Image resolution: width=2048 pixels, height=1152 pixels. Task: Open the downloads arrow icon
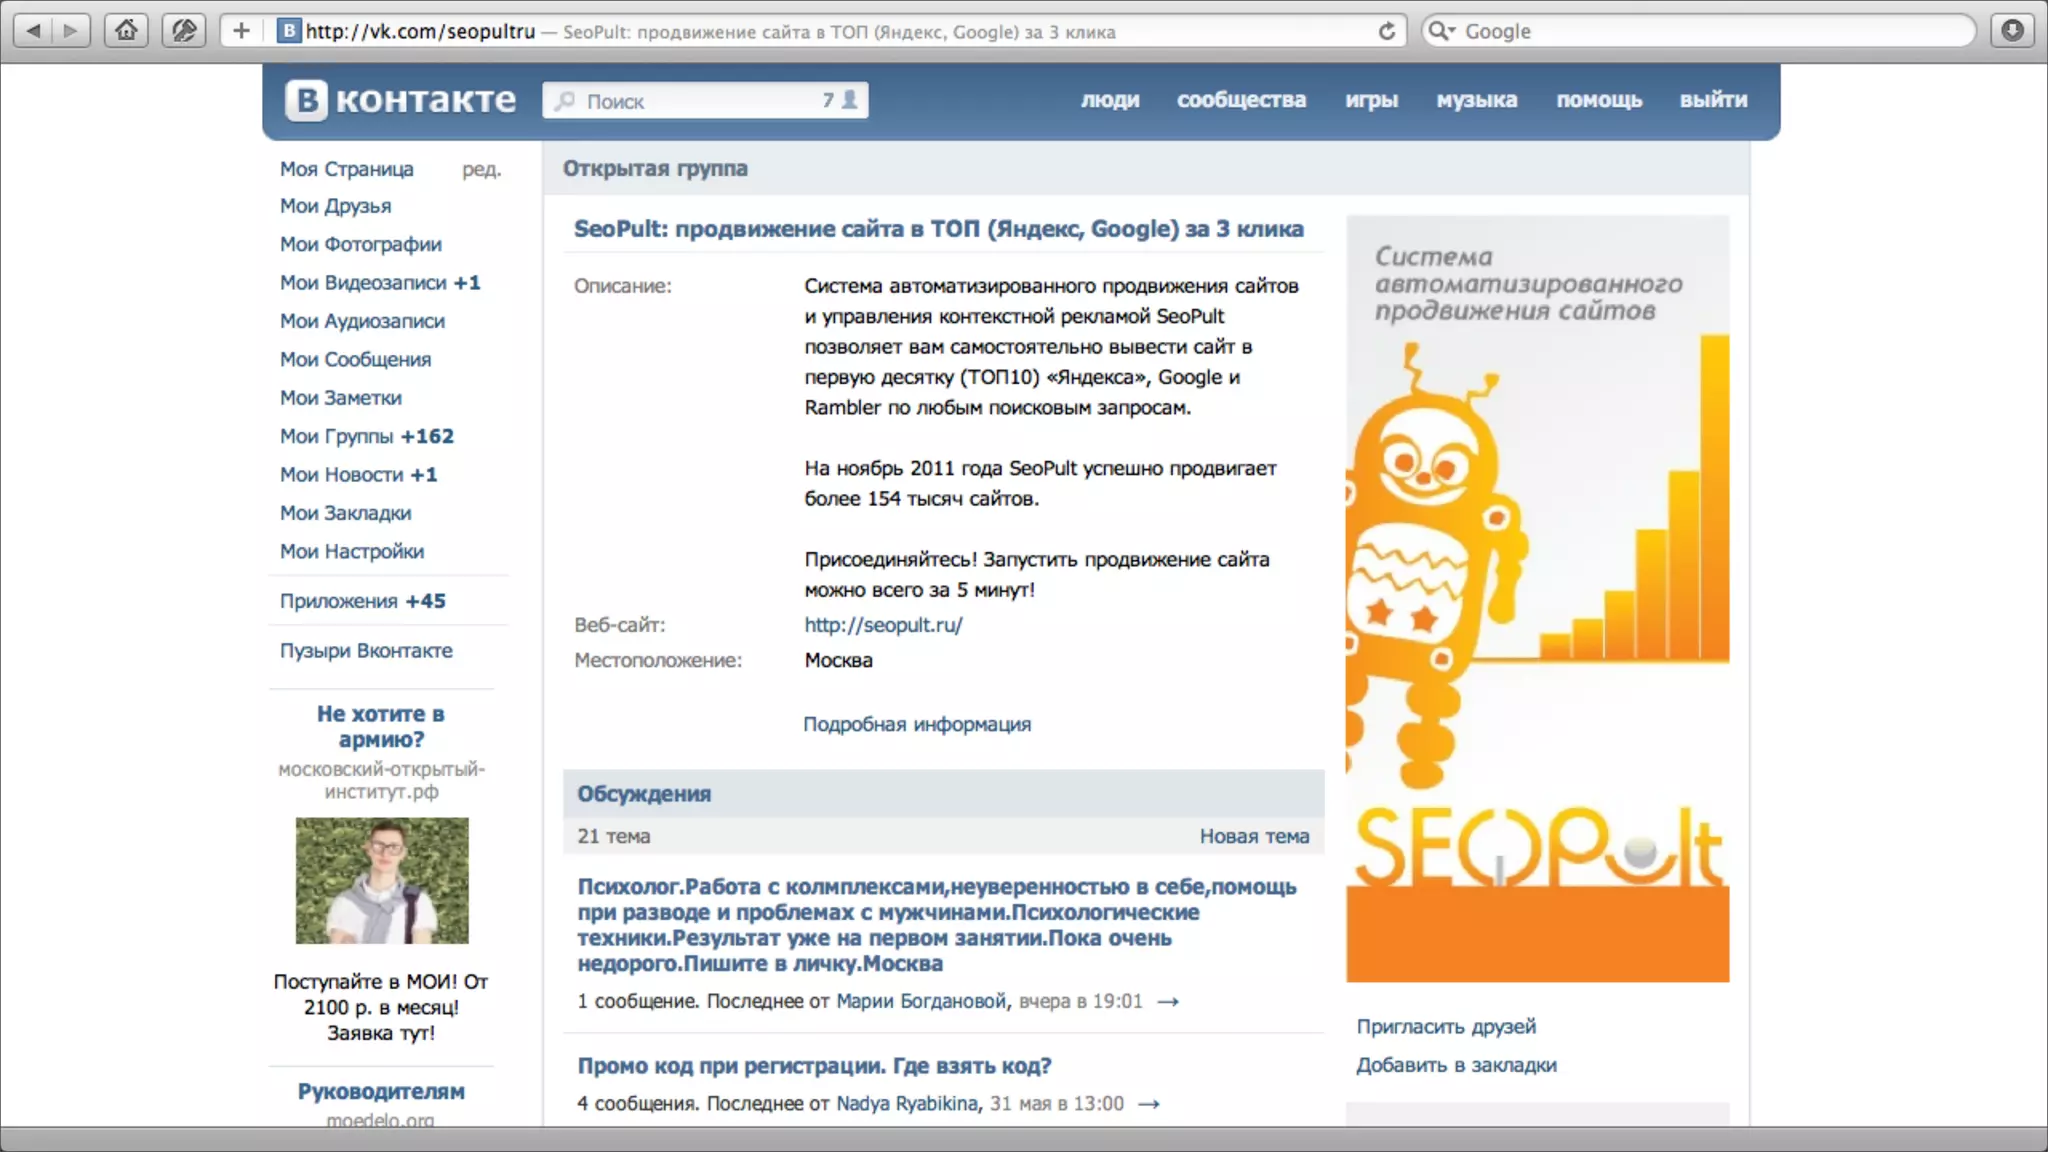coord(2013,31)
